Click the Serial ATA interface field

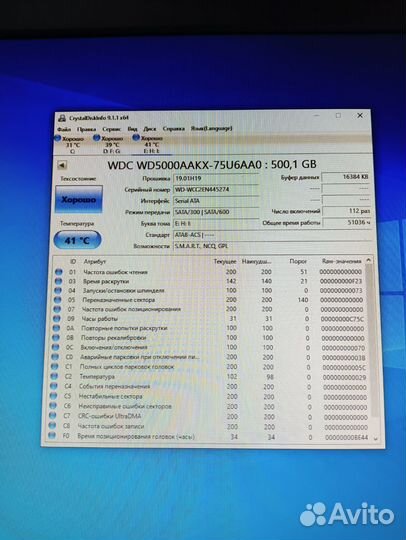pyautogui.click(x=216, y=201)
